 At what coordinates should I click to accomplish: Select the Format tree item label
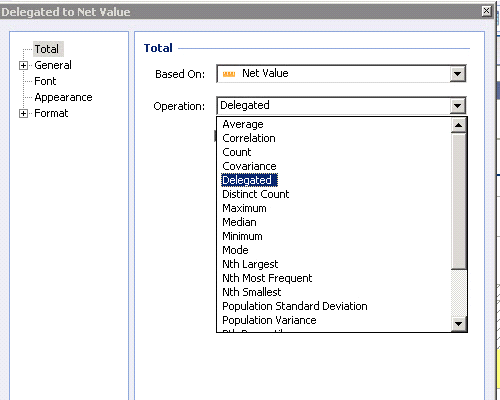coord(51,113)
